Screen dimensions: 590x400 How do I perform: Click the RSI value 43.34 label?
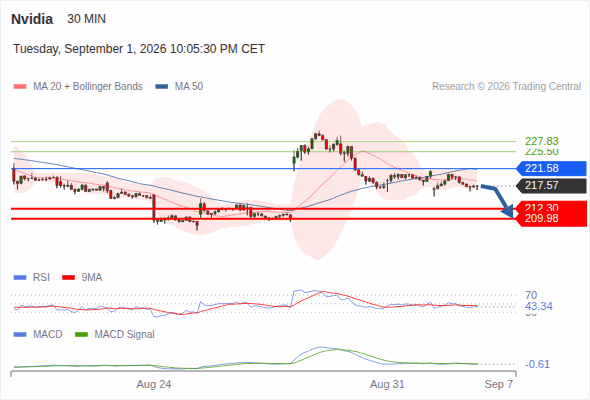coord(539,306)
